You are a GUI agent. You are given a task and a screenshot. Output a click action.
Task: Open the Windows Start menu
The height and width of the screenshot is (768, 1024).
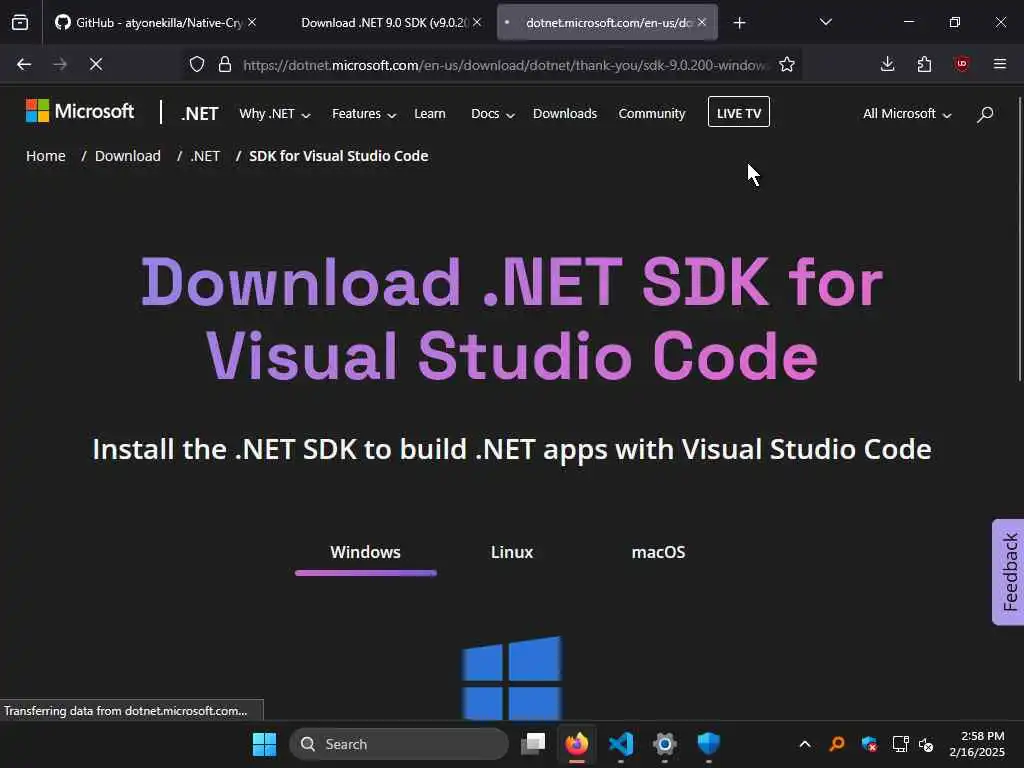click(x=264, y=744)
